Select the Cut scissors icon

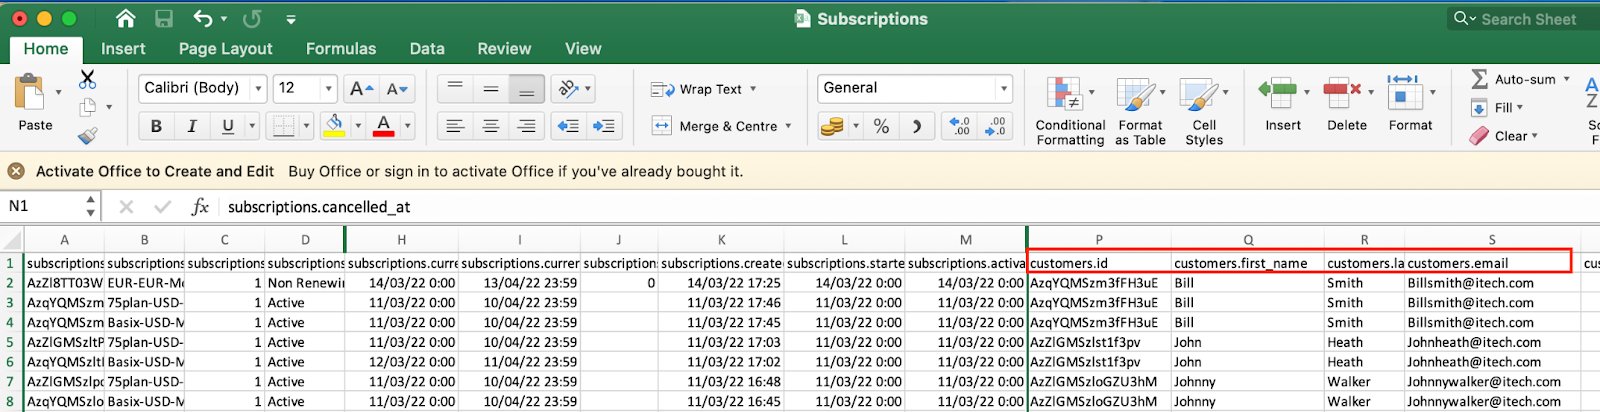(x=87, y=79)
